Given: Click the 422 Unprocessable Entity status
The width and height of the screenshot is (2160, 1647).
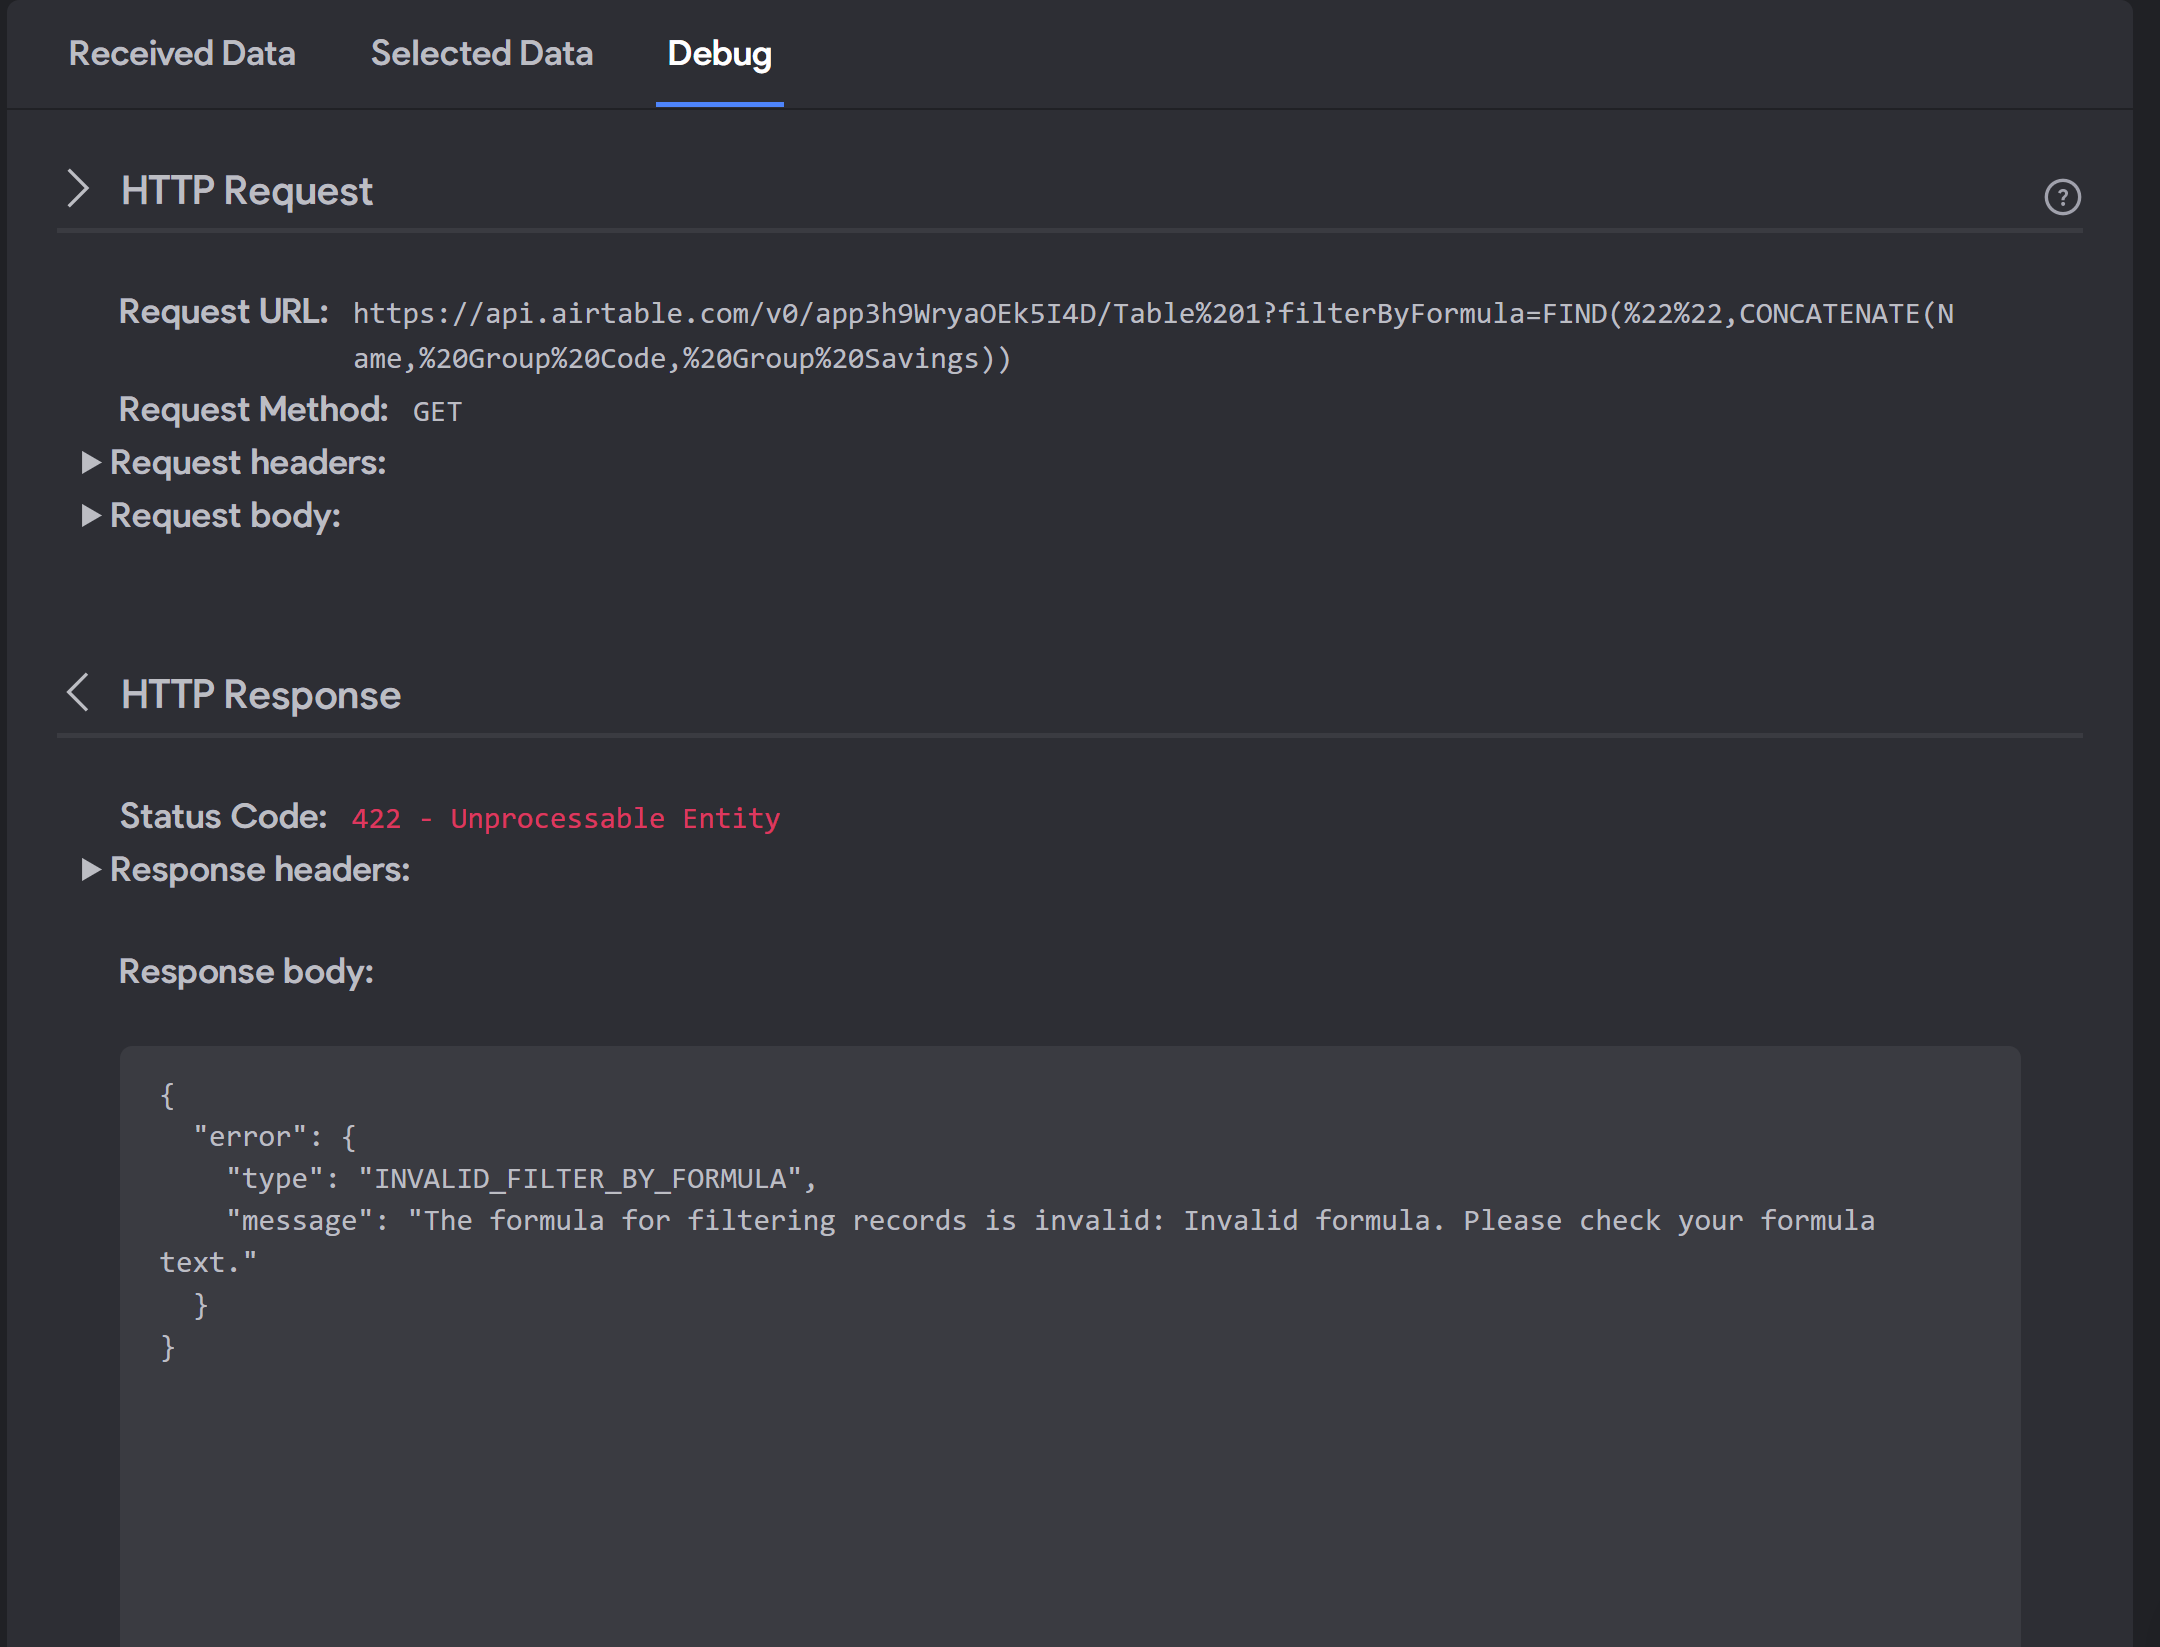Looking at the screenshot, I should tap(565, 818).
